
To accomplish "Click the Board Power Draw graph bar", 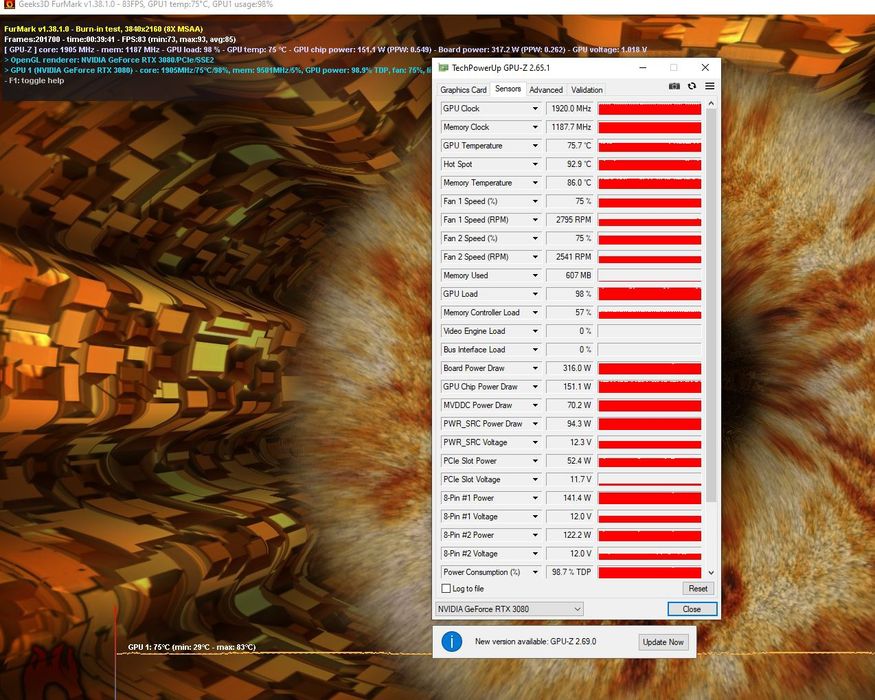I will 650,368.
